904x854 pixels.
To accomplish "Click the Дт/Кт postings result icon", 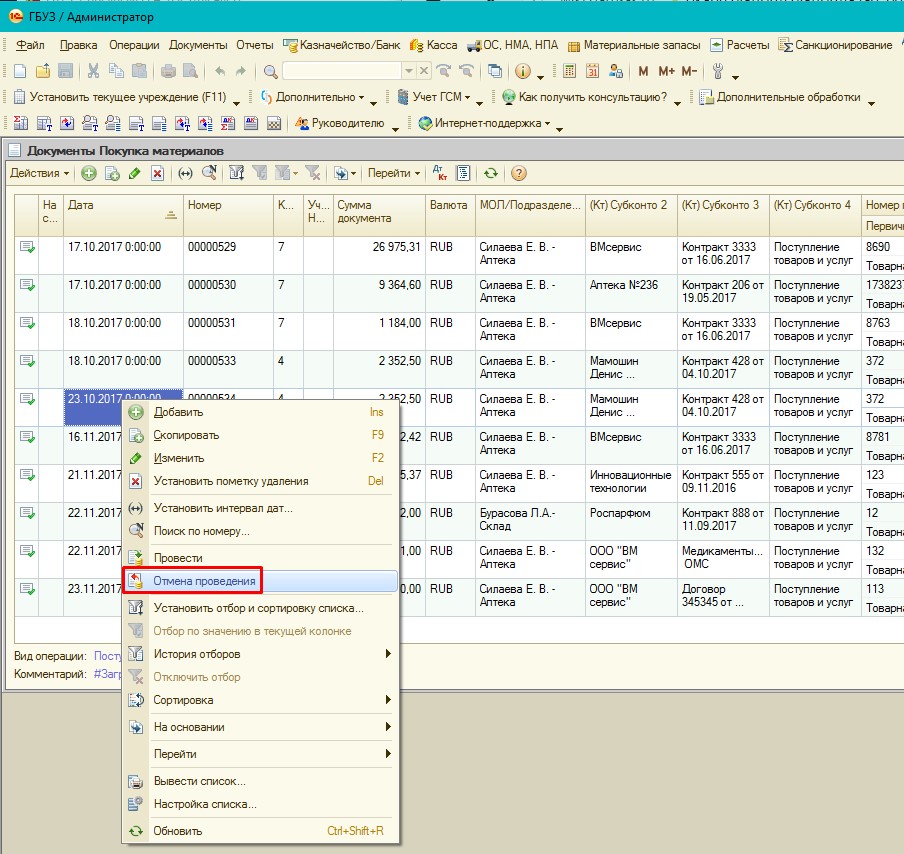I will [x=439, y=173].
